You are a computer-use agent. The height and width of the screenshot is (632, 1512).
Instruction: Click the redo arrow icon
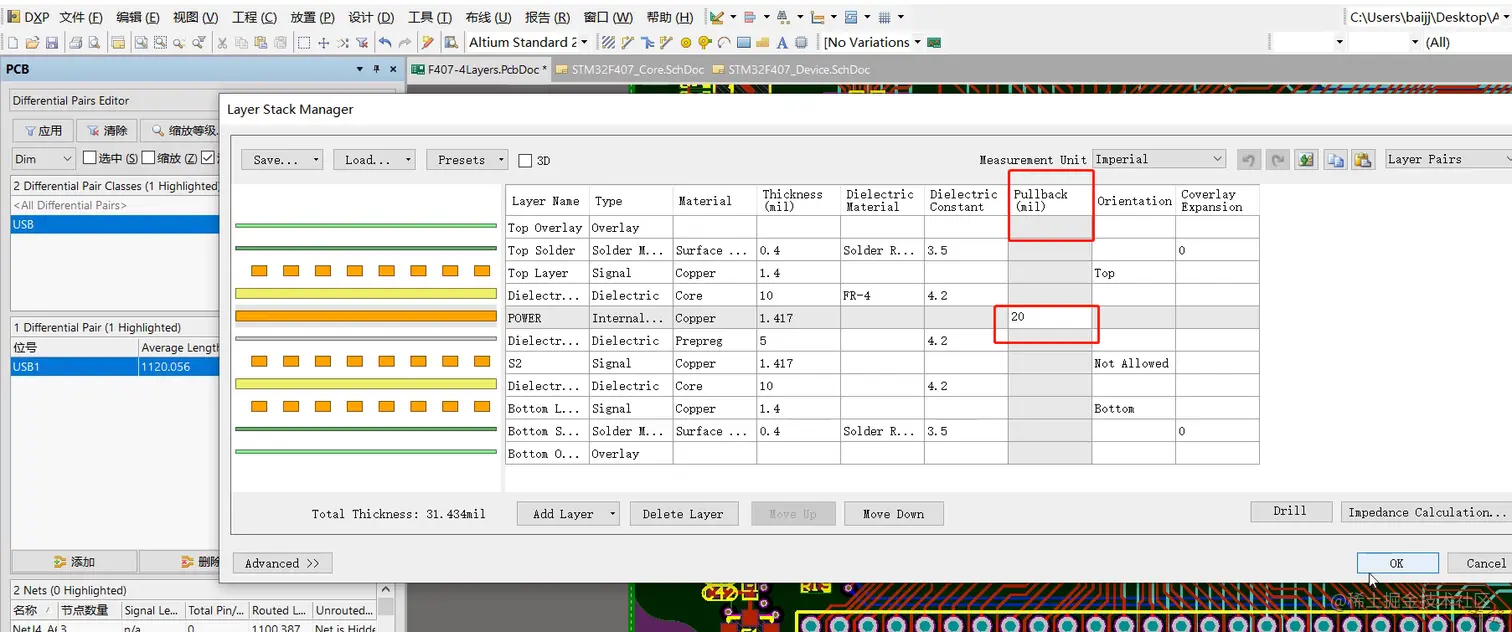pos(405,43)
